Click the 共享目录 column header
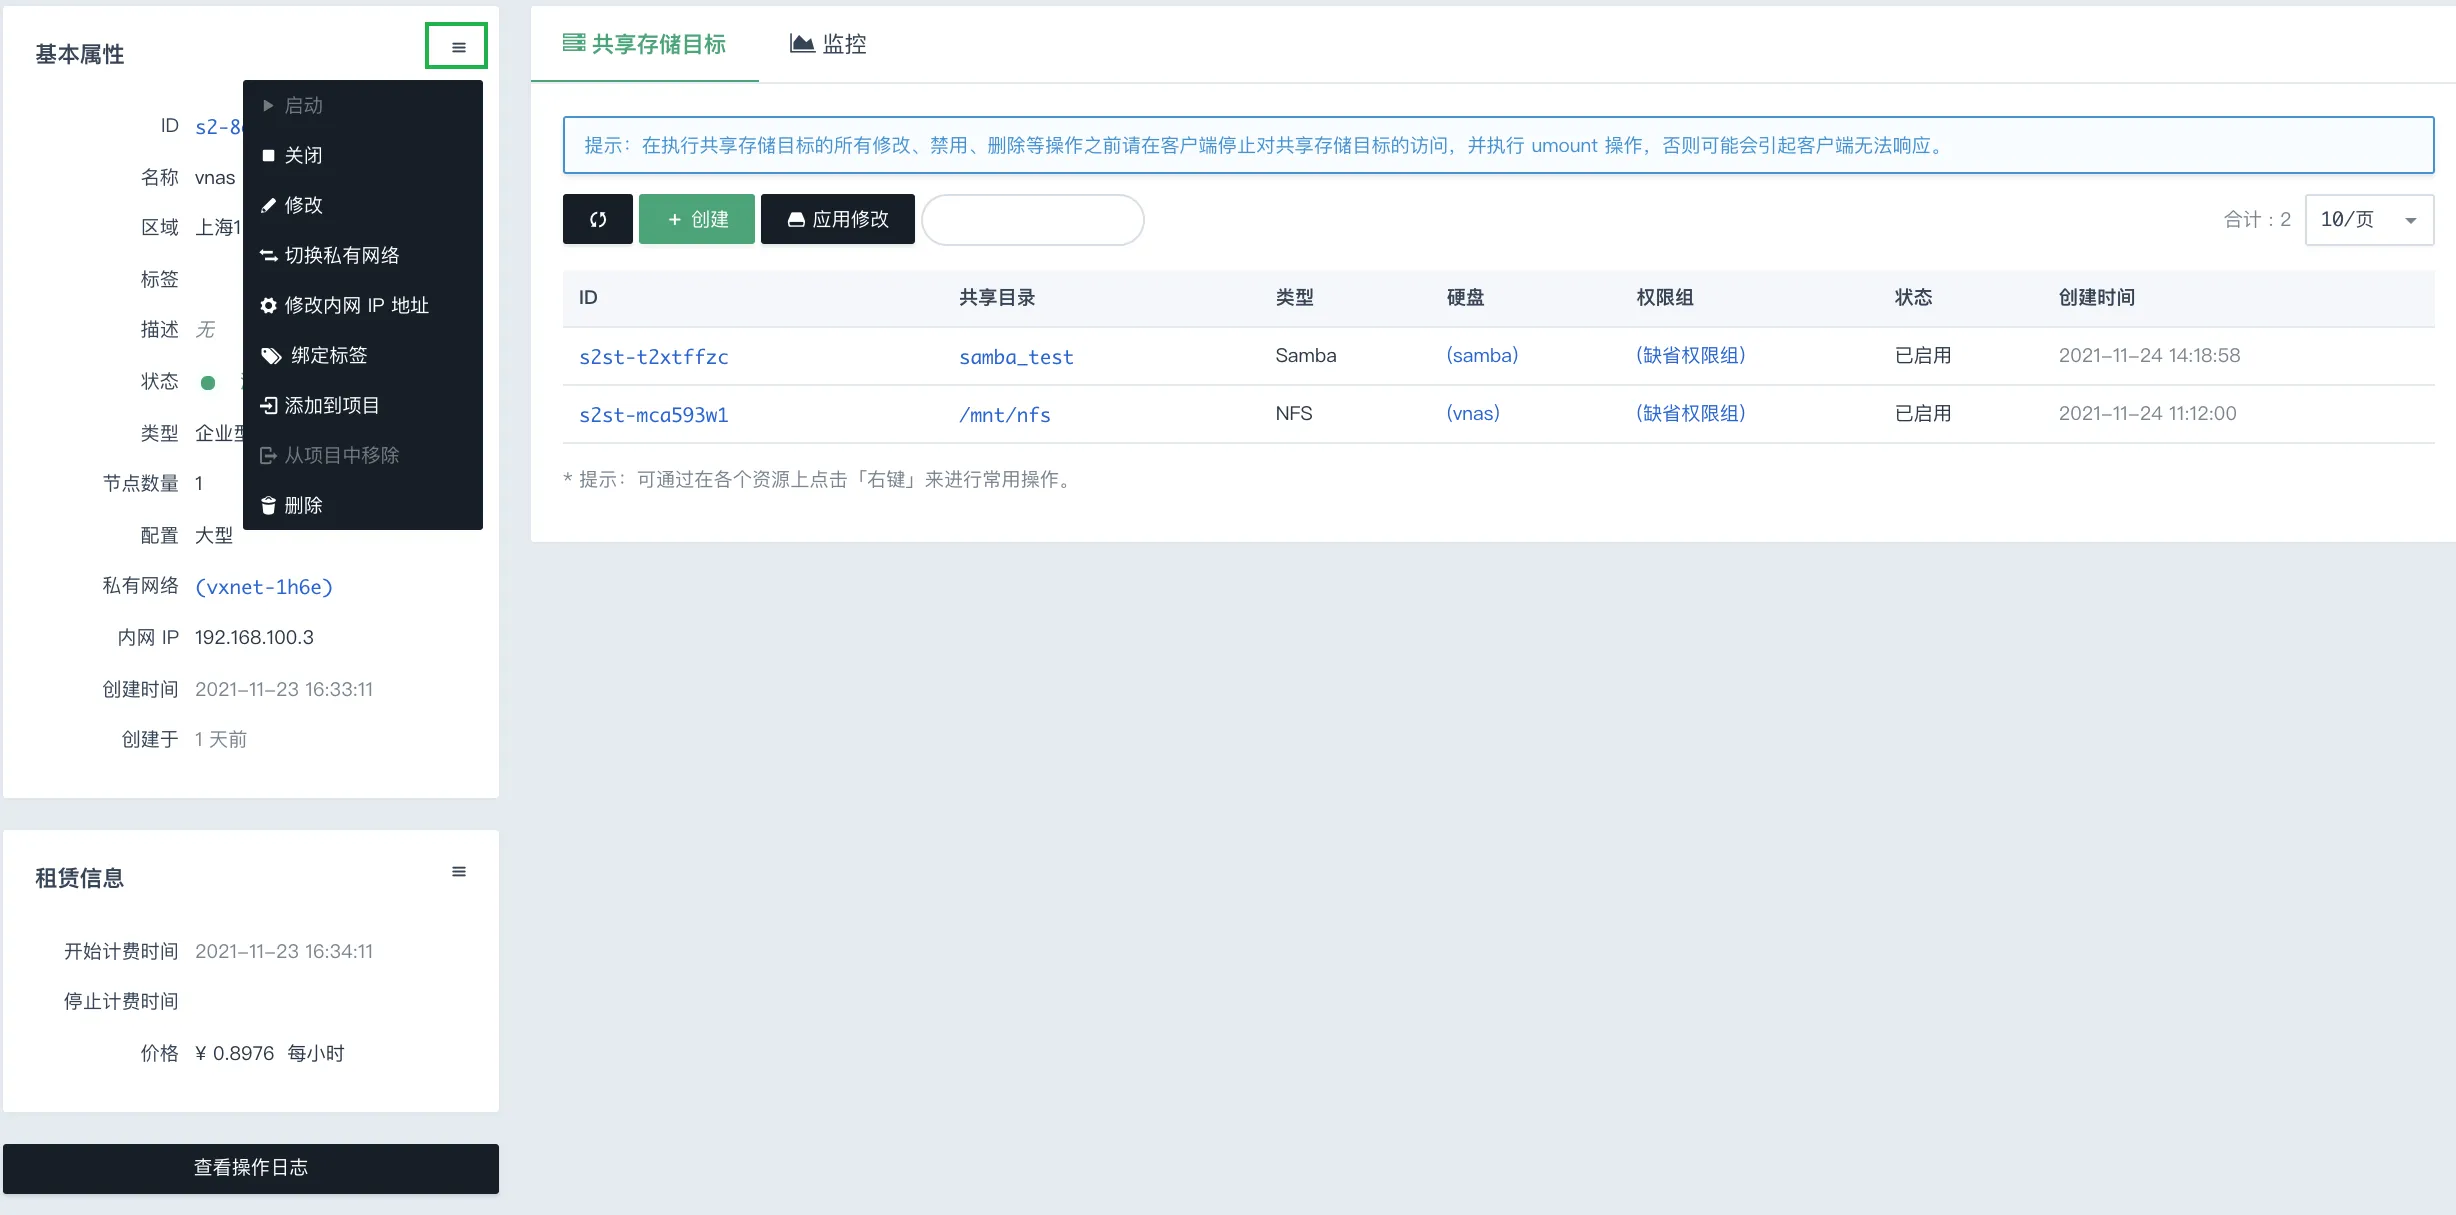Image resolution: width=2456 pixels, height=1215 pixels. coord(997,297)
